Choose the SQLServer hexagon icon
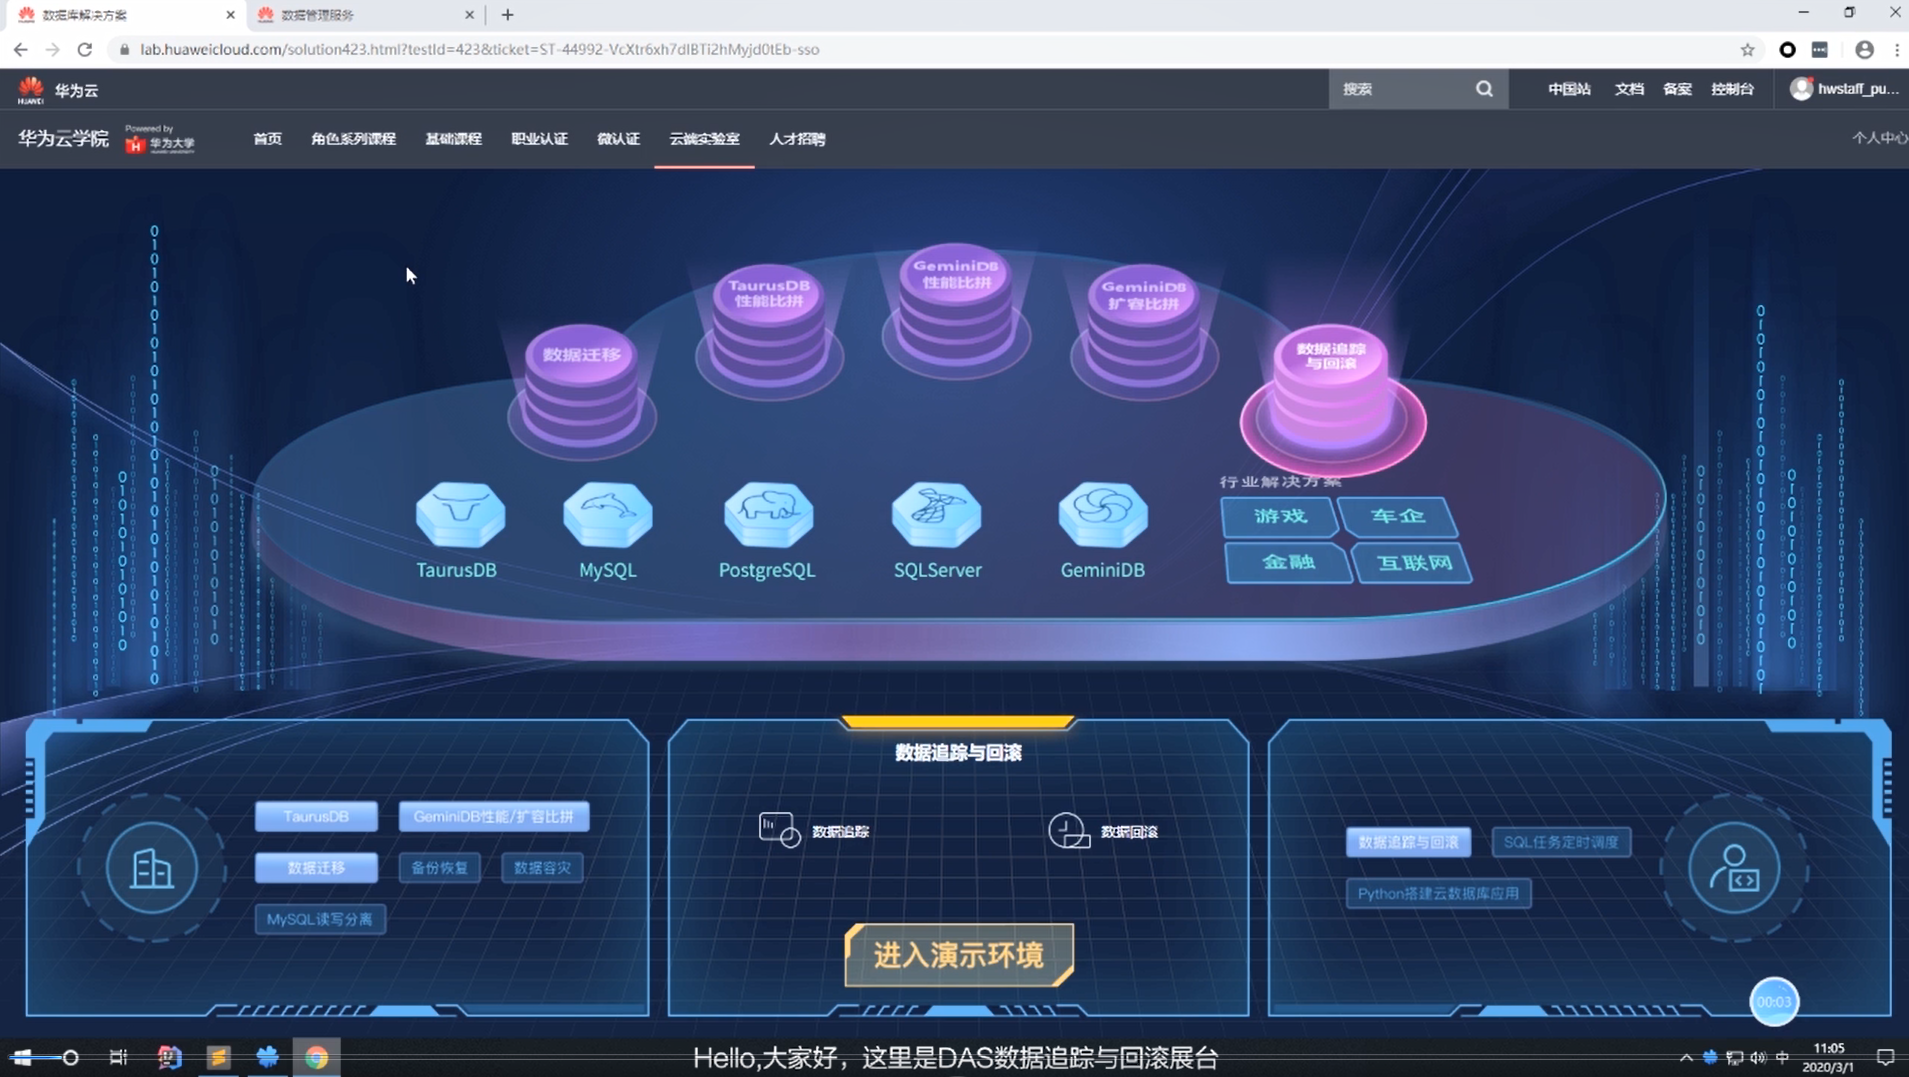This screenshot has width=1909, height=1077. (x=937, y=514)
